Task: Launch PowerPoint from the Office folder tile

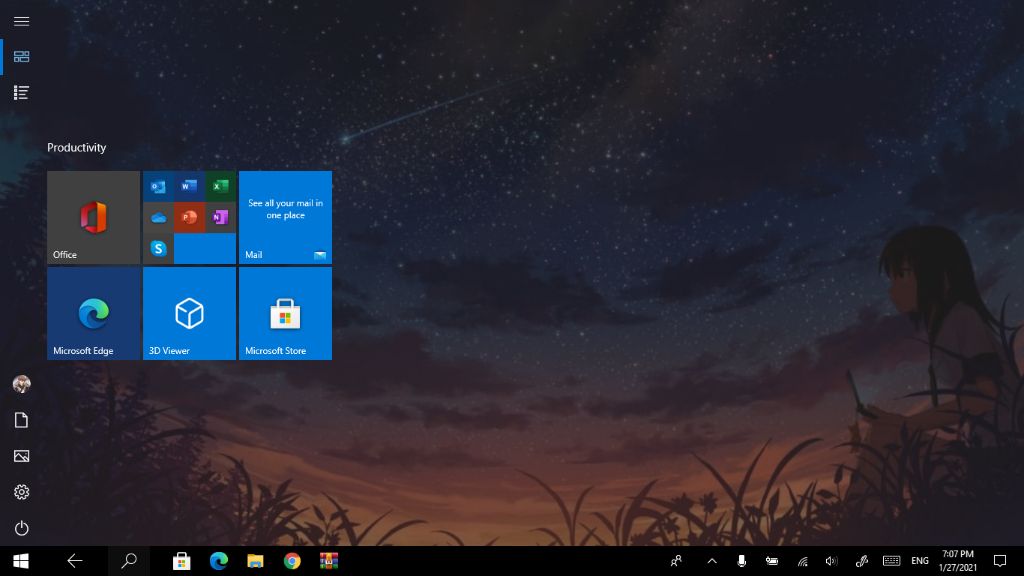Action: 189,218
